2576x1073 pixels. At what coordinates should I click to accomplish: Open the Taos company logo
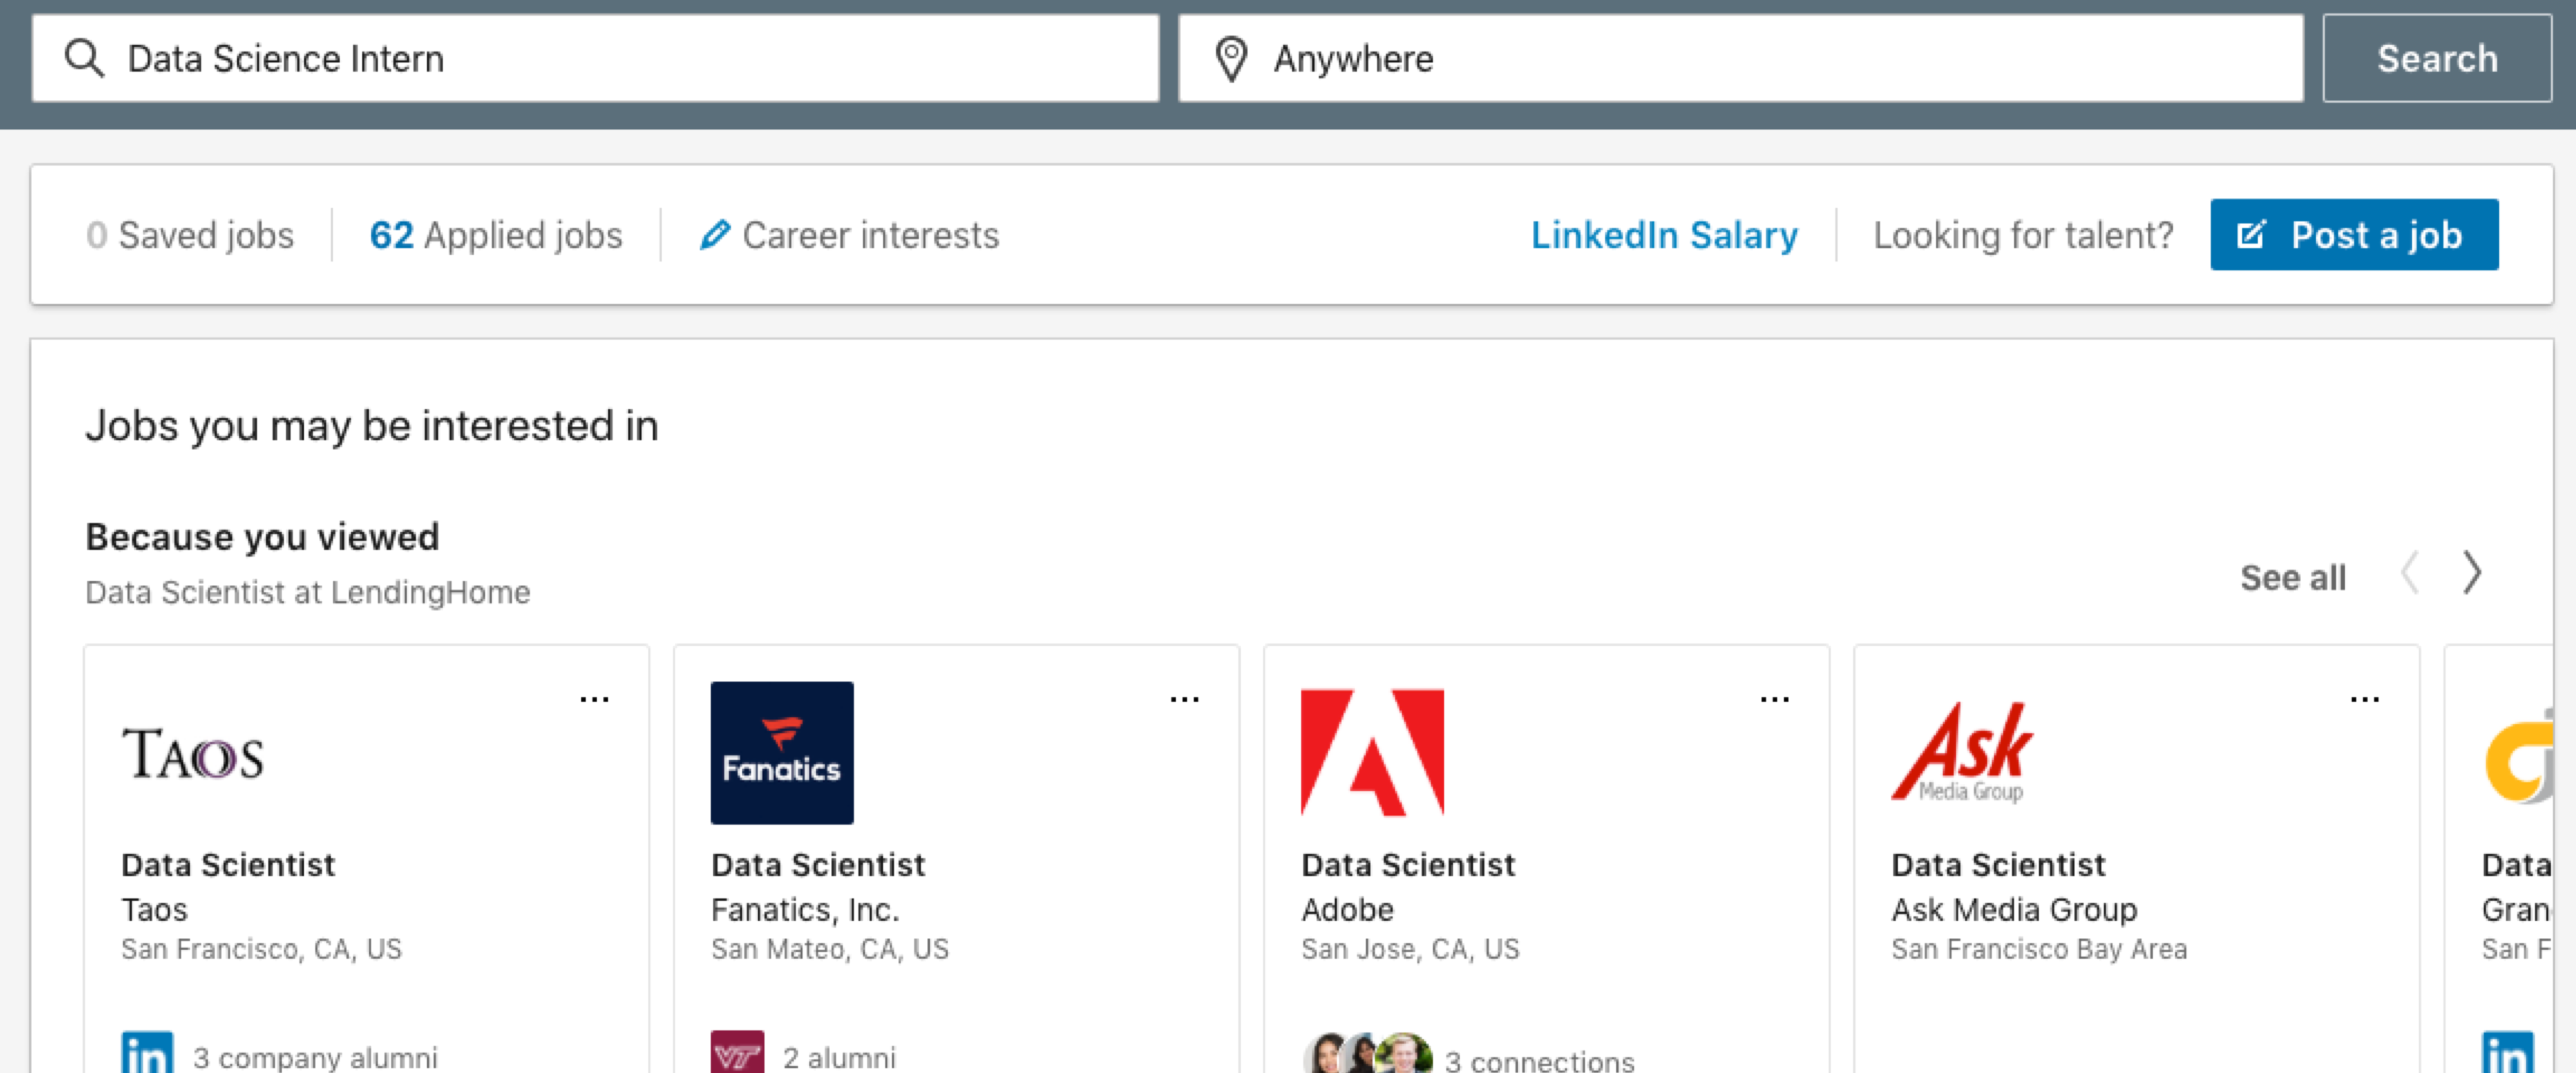tap(192, 754)
